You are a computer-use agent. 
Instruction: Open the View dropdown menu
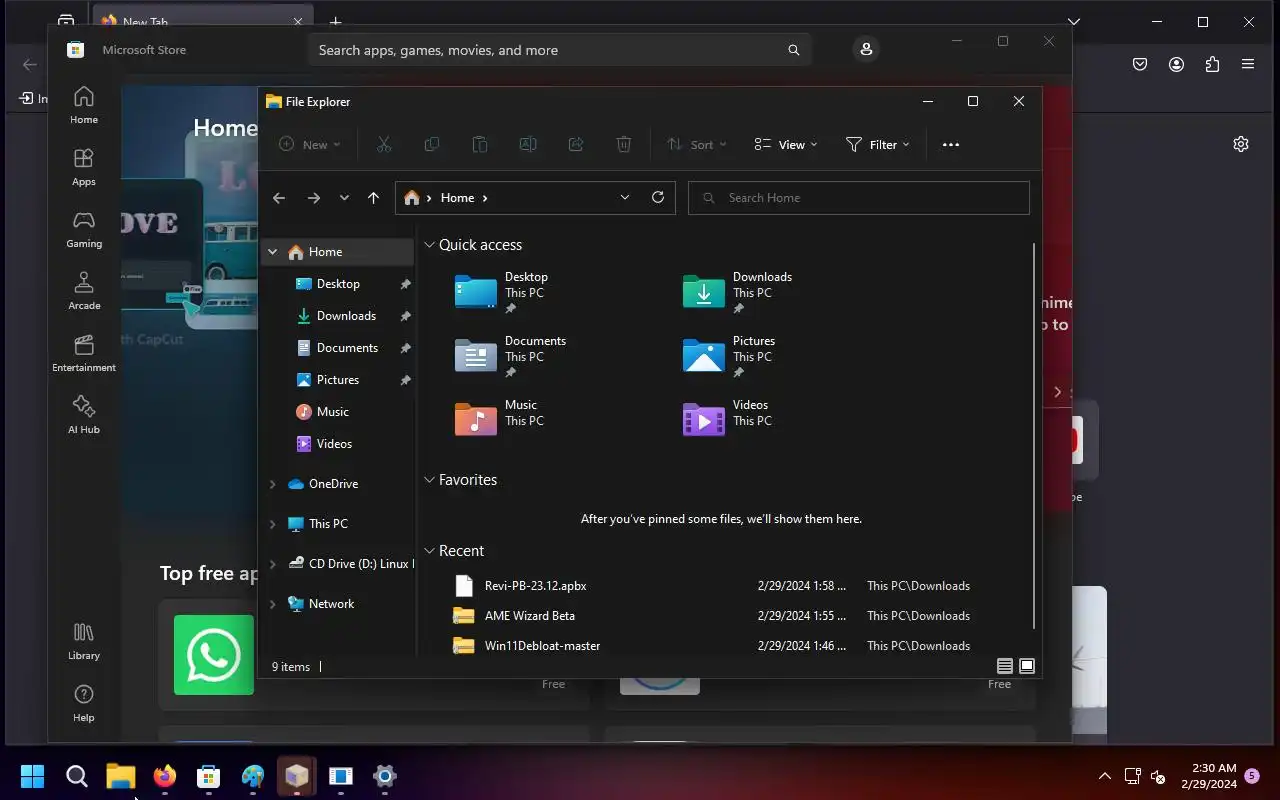click(x=786, y=145)
